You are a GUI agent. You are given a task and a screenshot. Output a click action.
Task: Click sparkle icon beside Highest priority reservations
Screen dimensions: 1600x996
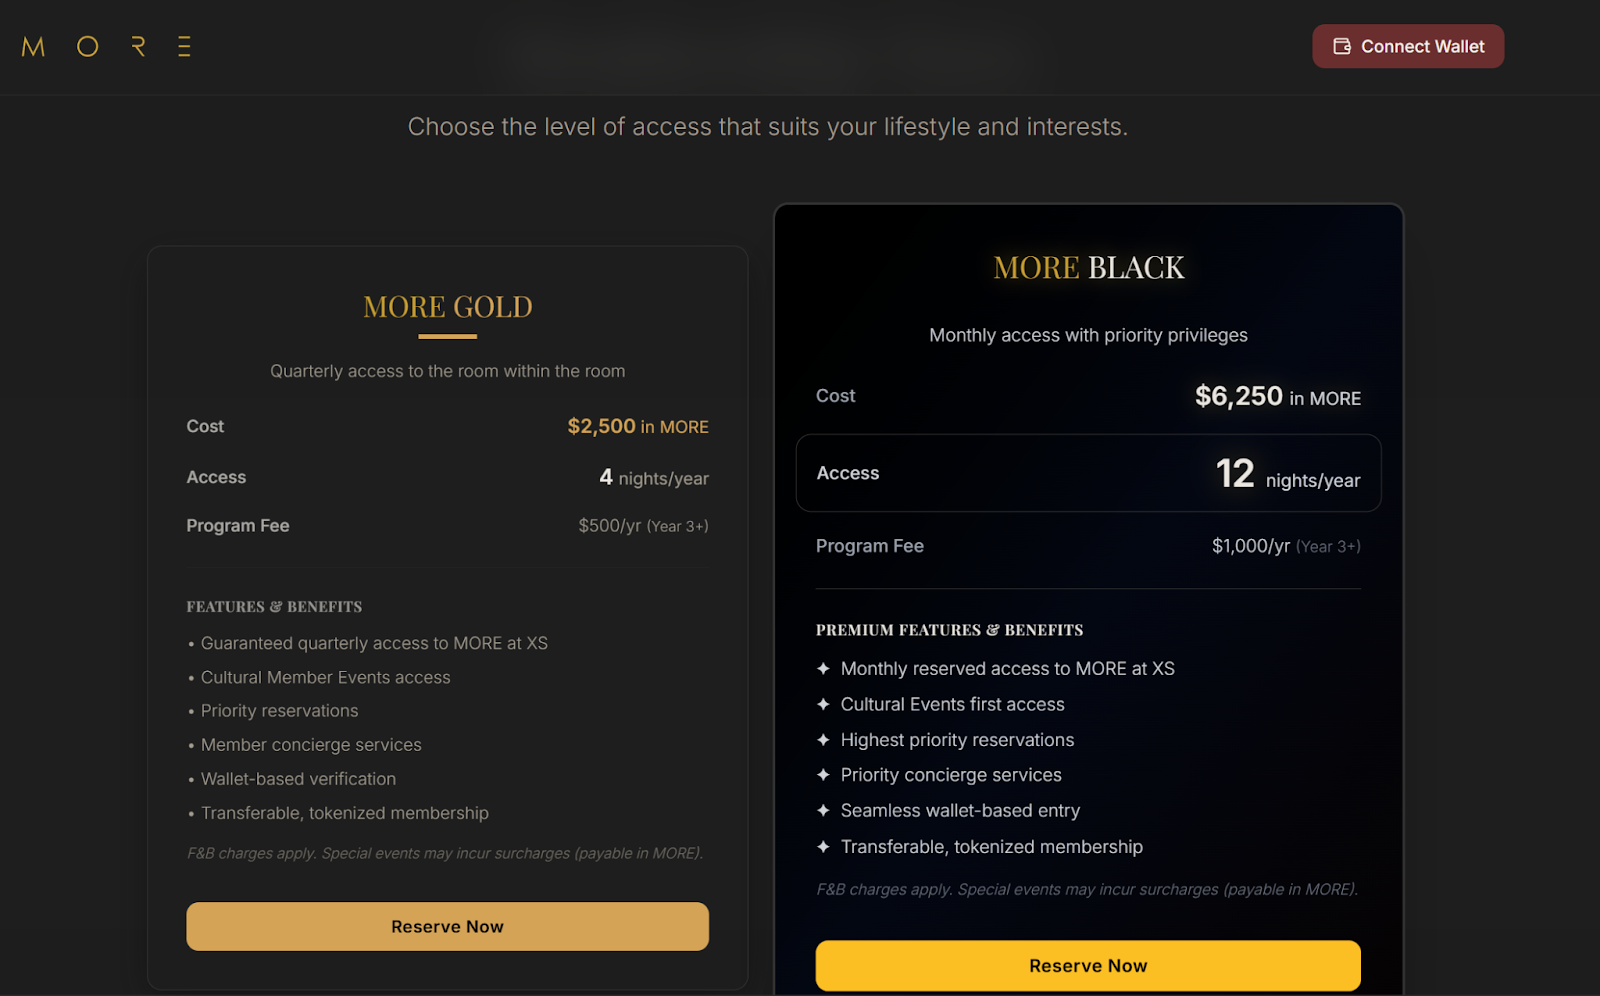click(x=823, y=740)
